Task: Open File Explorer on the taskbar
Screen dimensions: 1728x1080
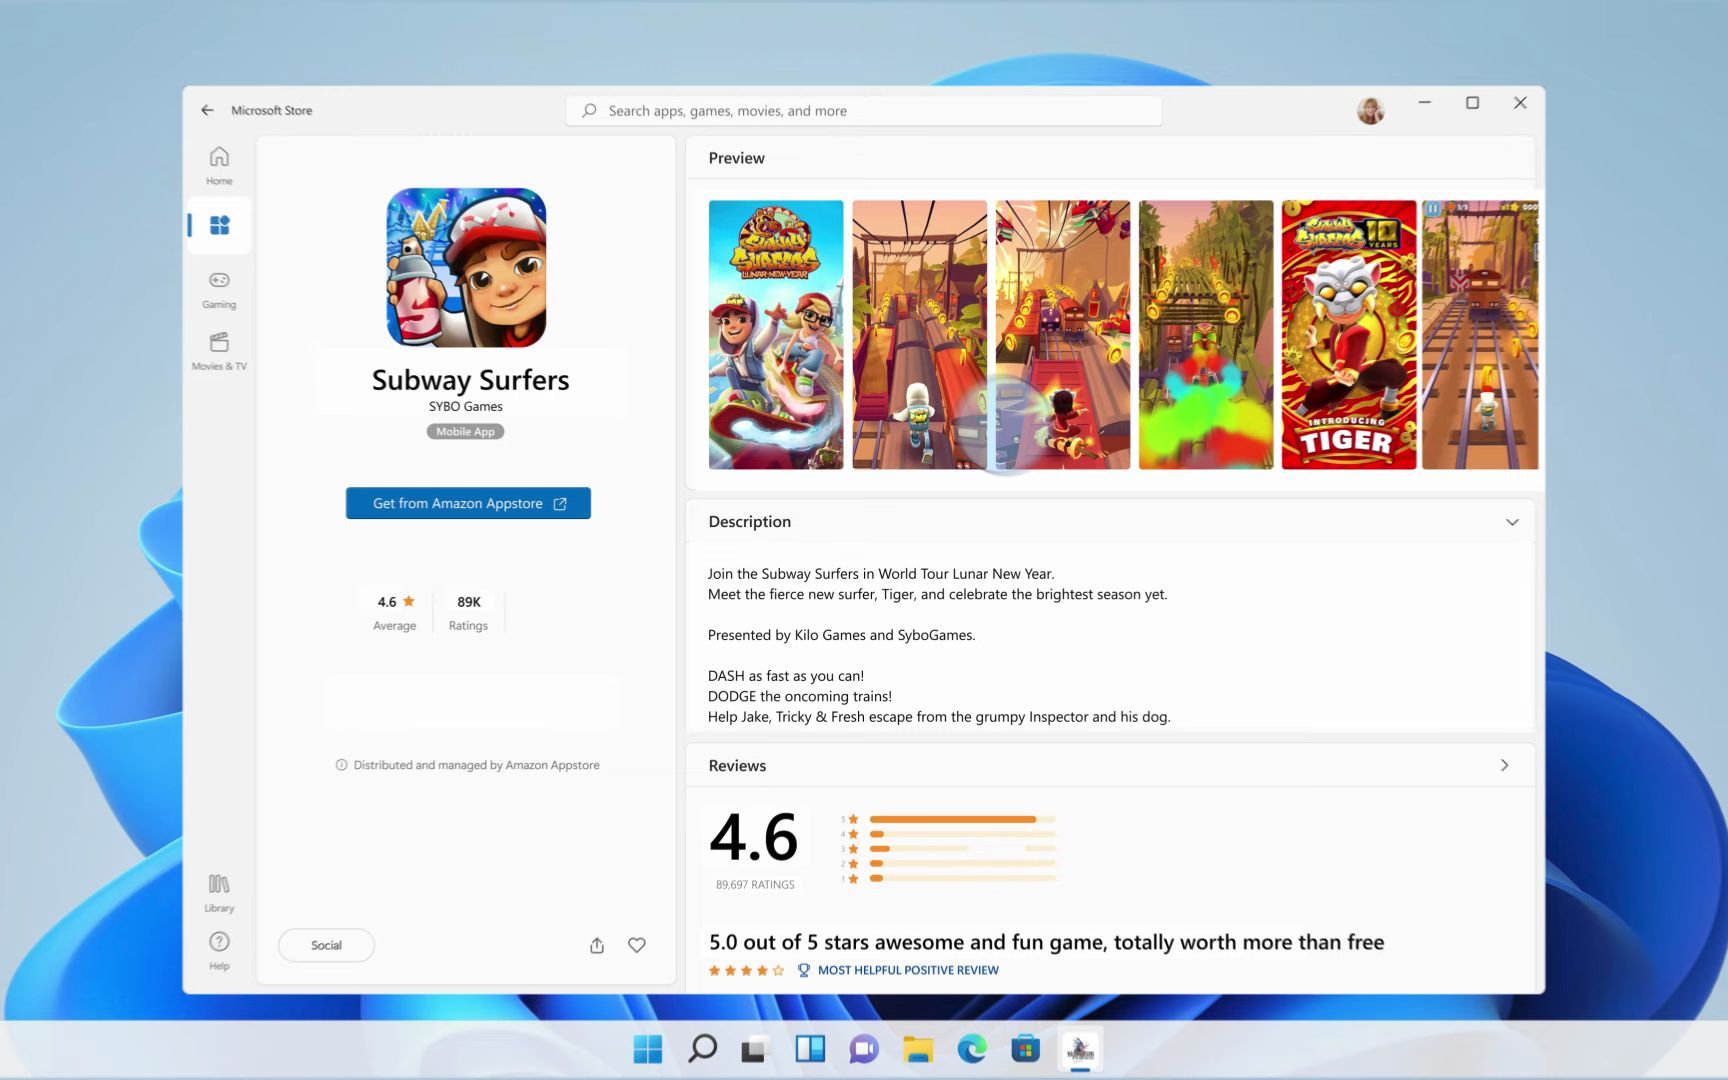Action: click(x=918, y=1049)
